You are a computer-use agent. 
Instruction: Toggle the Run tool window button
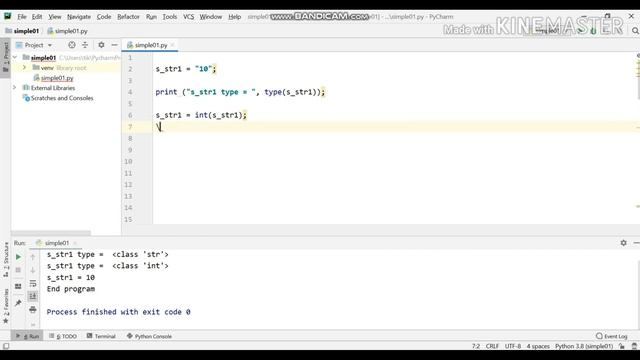coord(28,336)
